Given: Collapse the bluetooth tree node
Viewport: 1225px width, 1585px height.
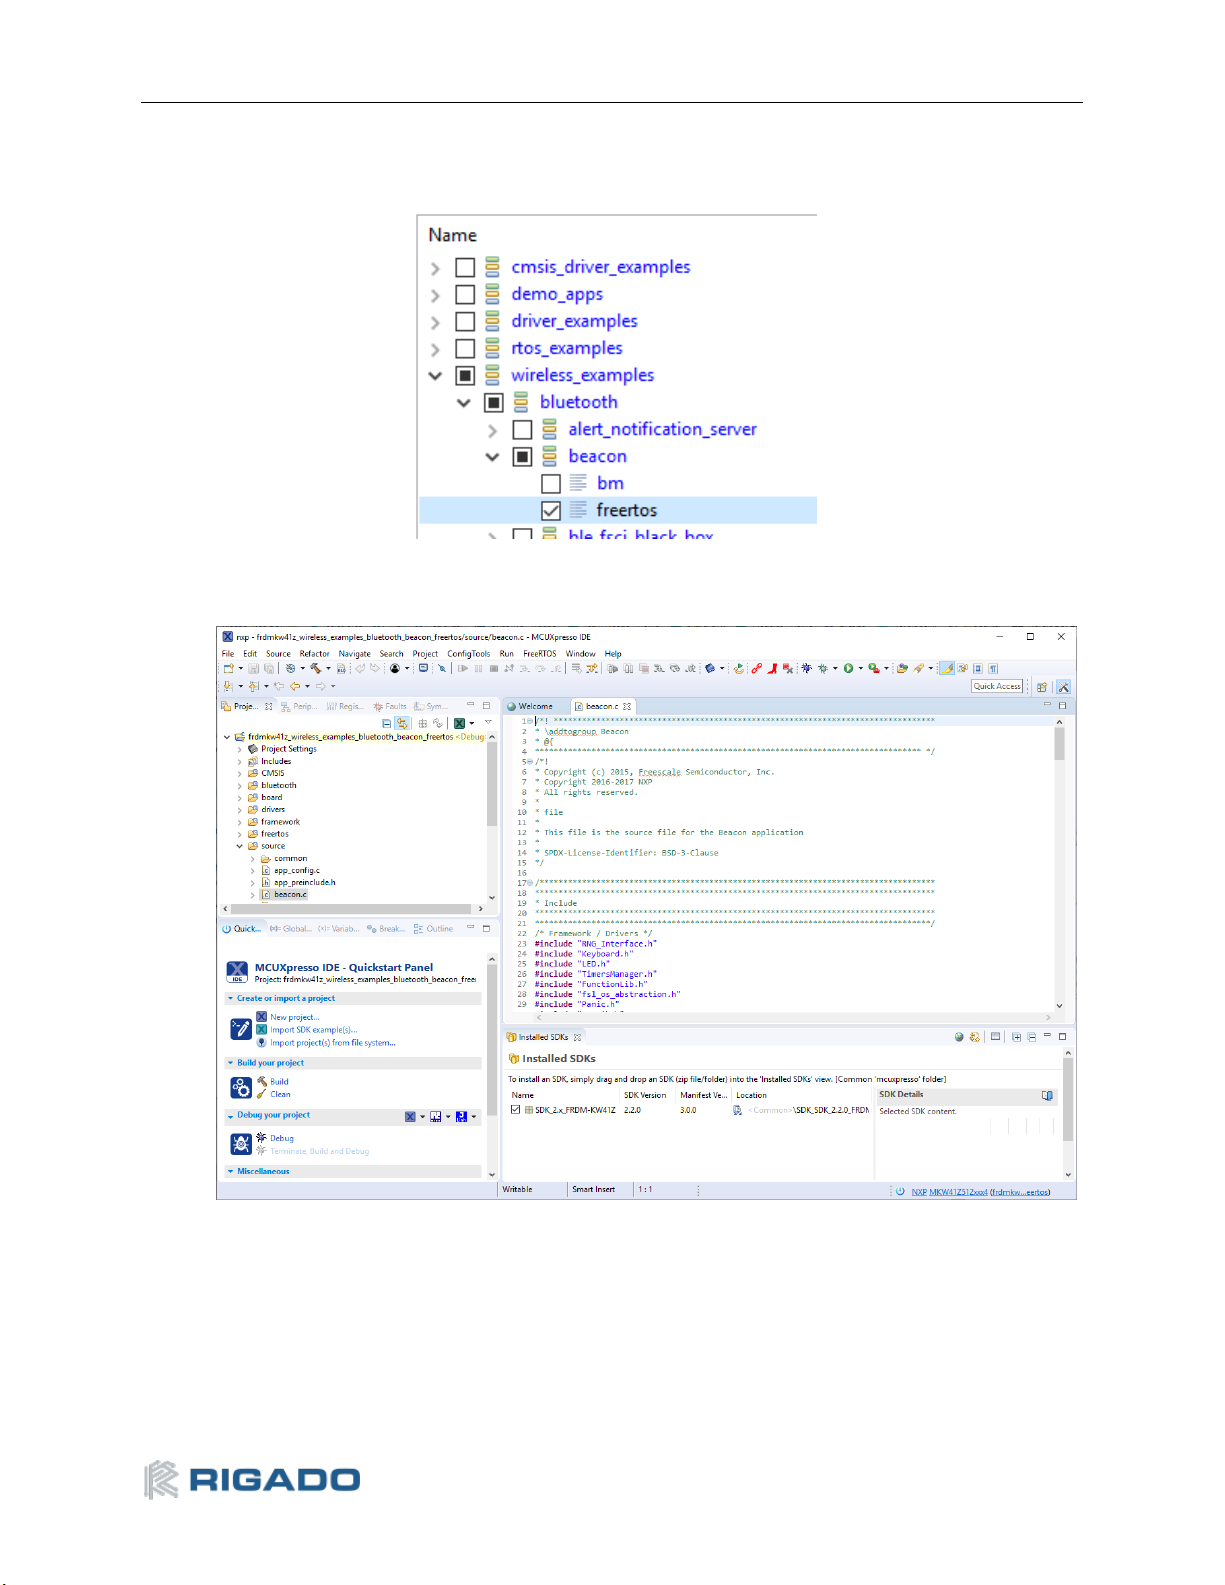Looking at the screenshot, I should tap(464, 403).
